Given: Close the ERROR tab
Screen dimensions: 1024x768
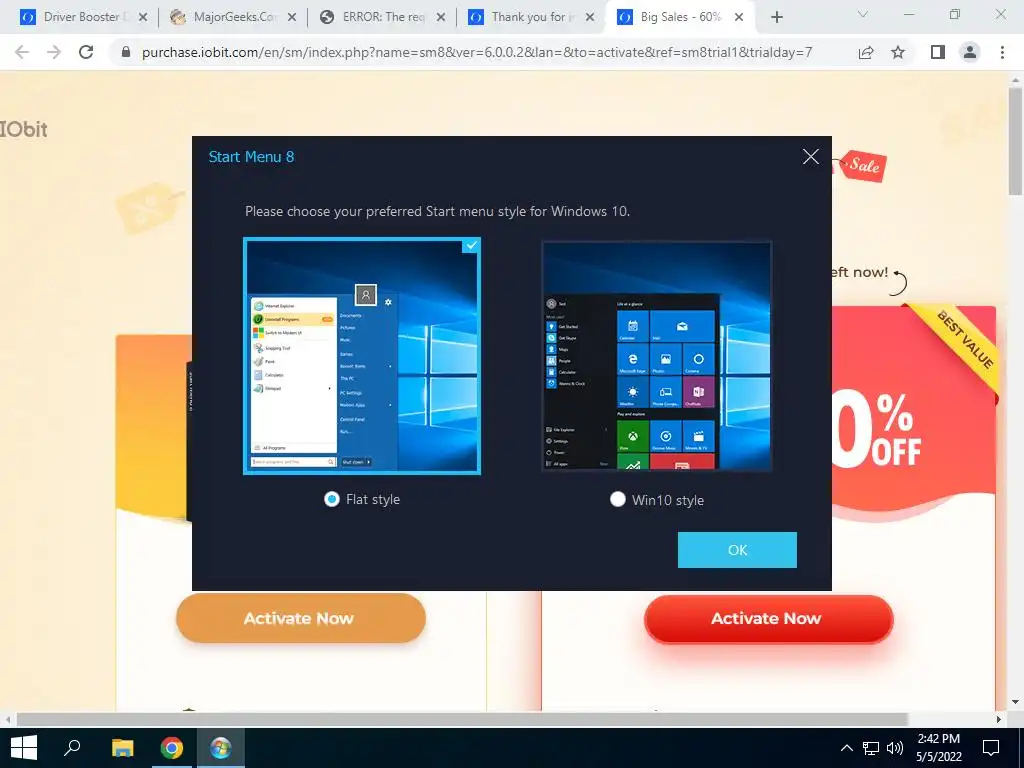Looking at the screenshot, I should (441, 18).
